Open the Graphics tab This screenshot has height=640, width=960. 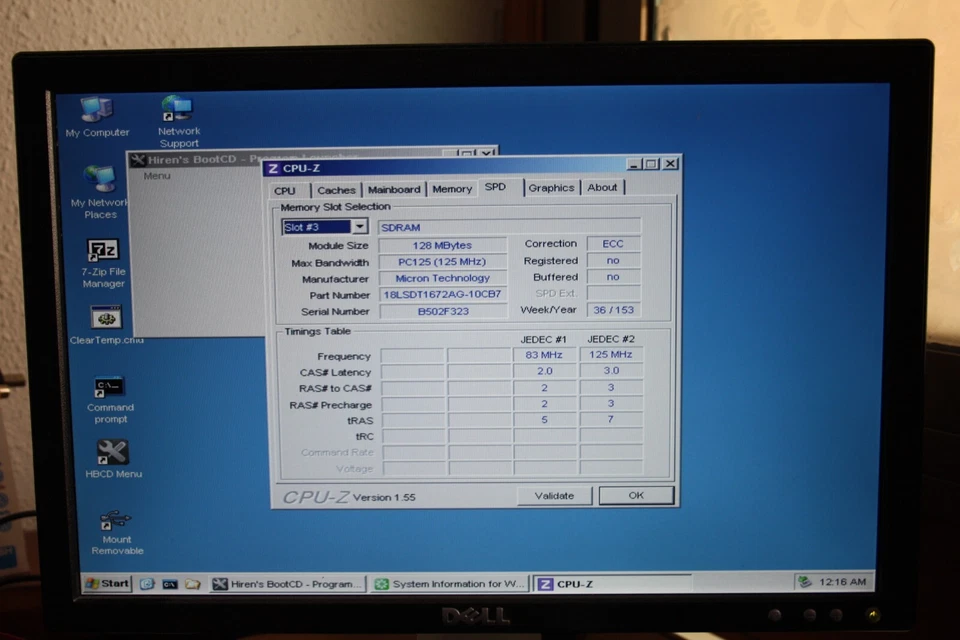click(x=551, y=187)
